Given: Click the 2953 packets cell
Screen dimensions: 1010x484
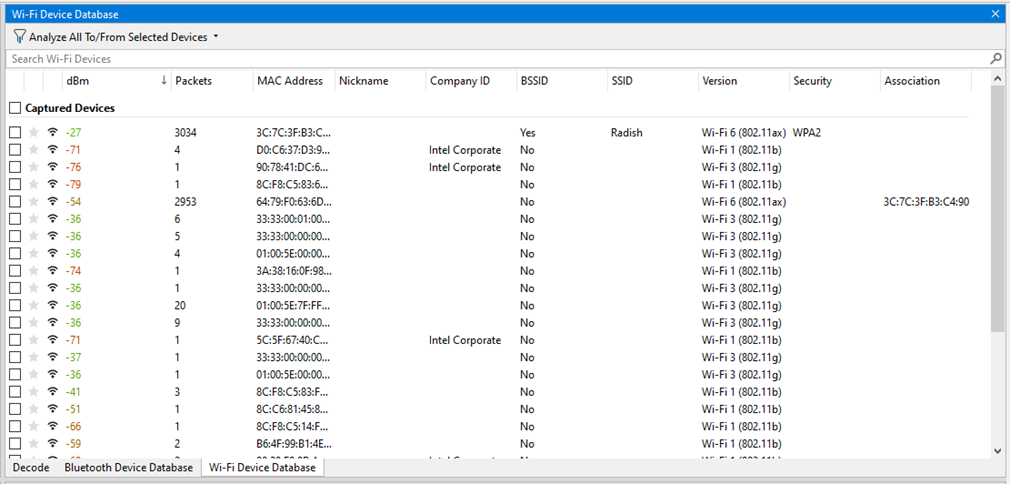Looking at the screenshot, I should click(x=186, y=202).
